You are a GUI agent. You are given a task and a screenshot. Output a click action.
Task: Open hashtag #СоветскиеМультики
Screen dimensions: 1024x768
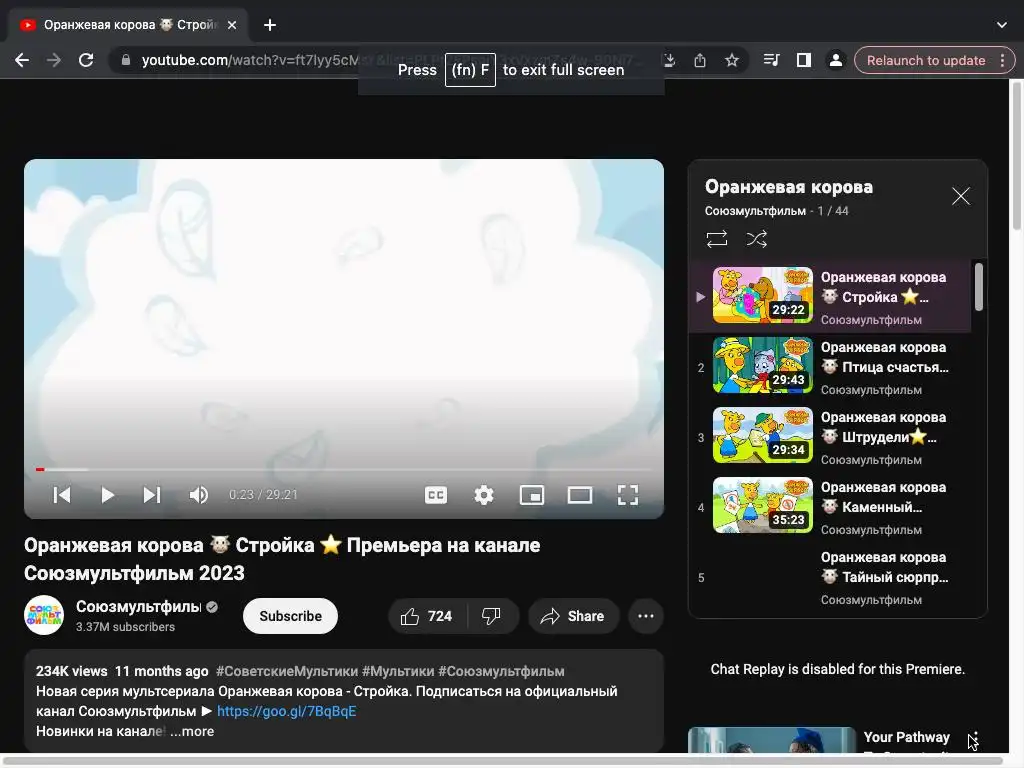point(287,671)
